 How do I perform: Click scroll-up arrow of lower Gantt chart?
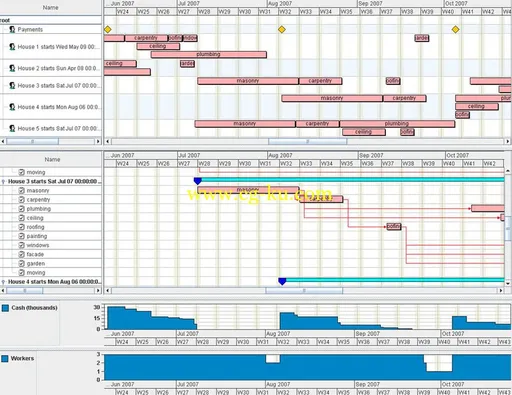508,171
